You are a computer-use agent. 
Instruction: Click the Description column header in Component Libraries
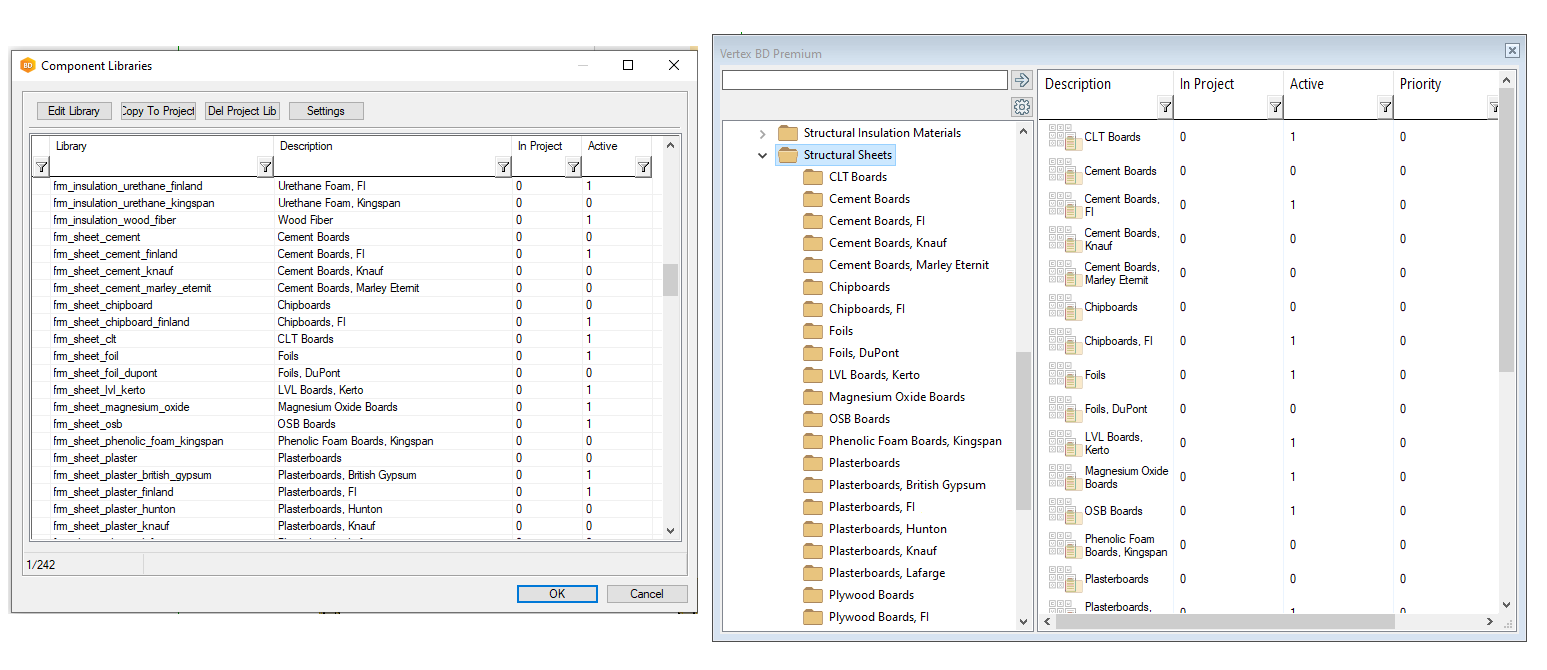(x=394, y=146)
